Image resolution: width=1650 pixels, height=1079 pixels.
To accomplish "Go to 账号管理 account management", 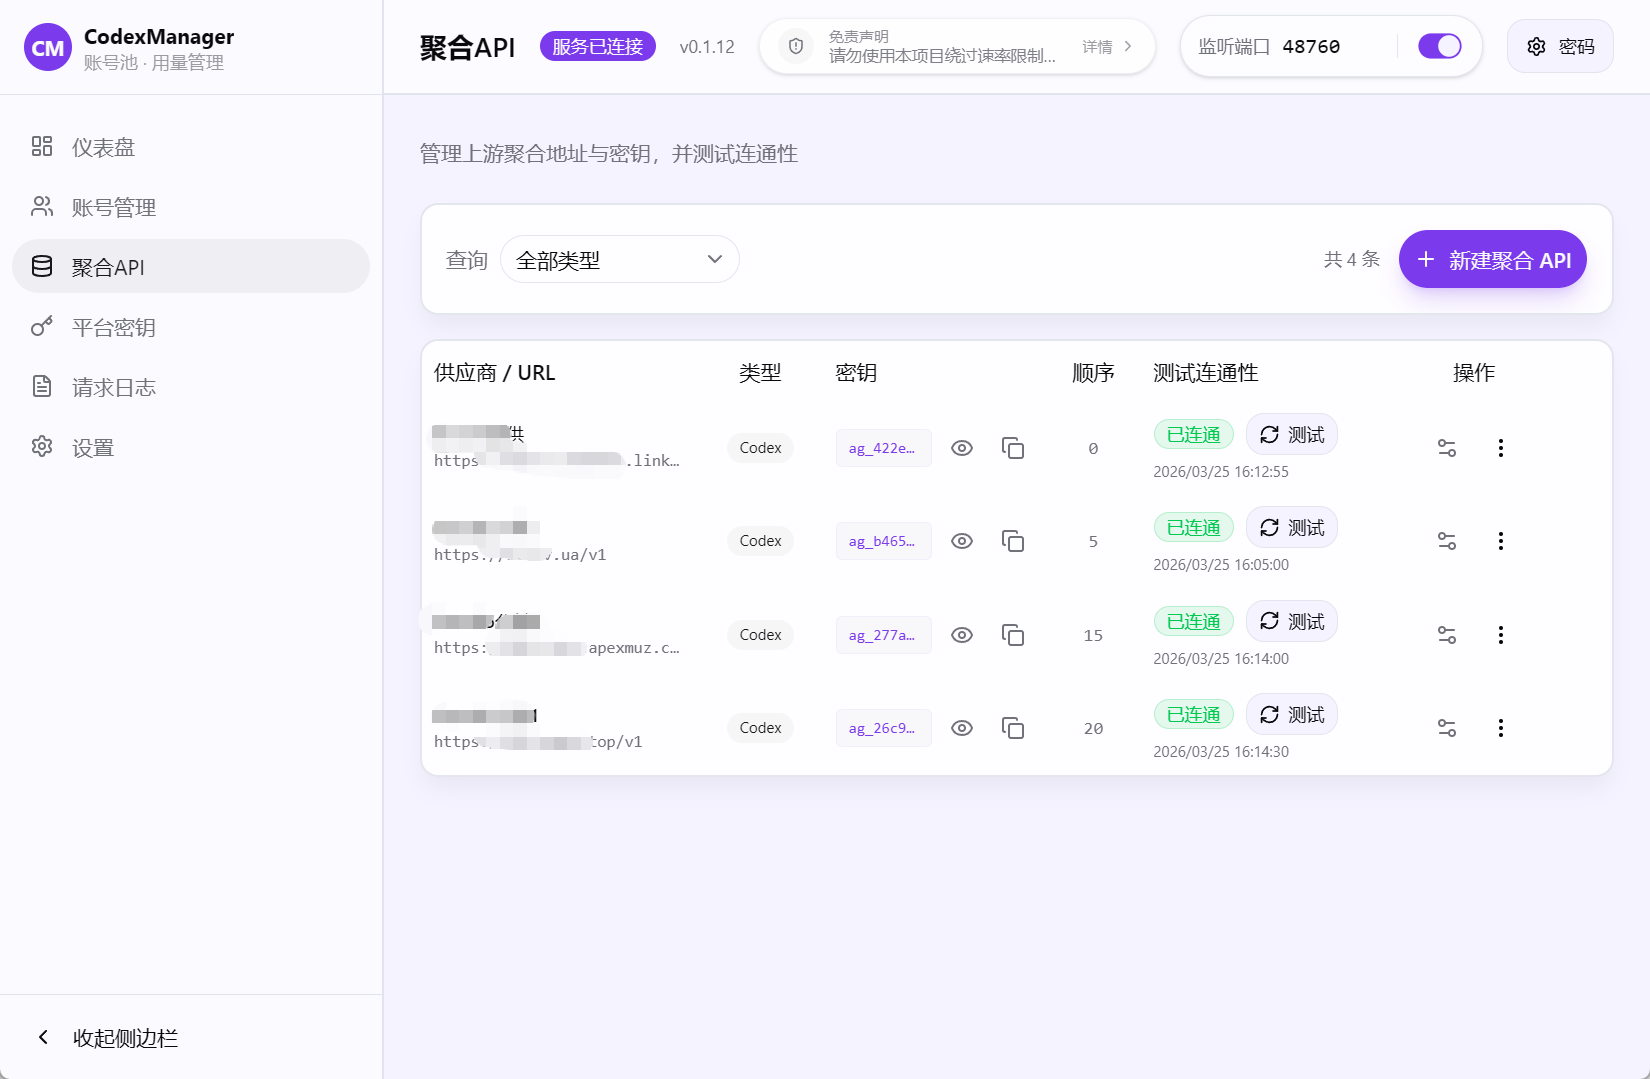I will click(x=113, y=207).
